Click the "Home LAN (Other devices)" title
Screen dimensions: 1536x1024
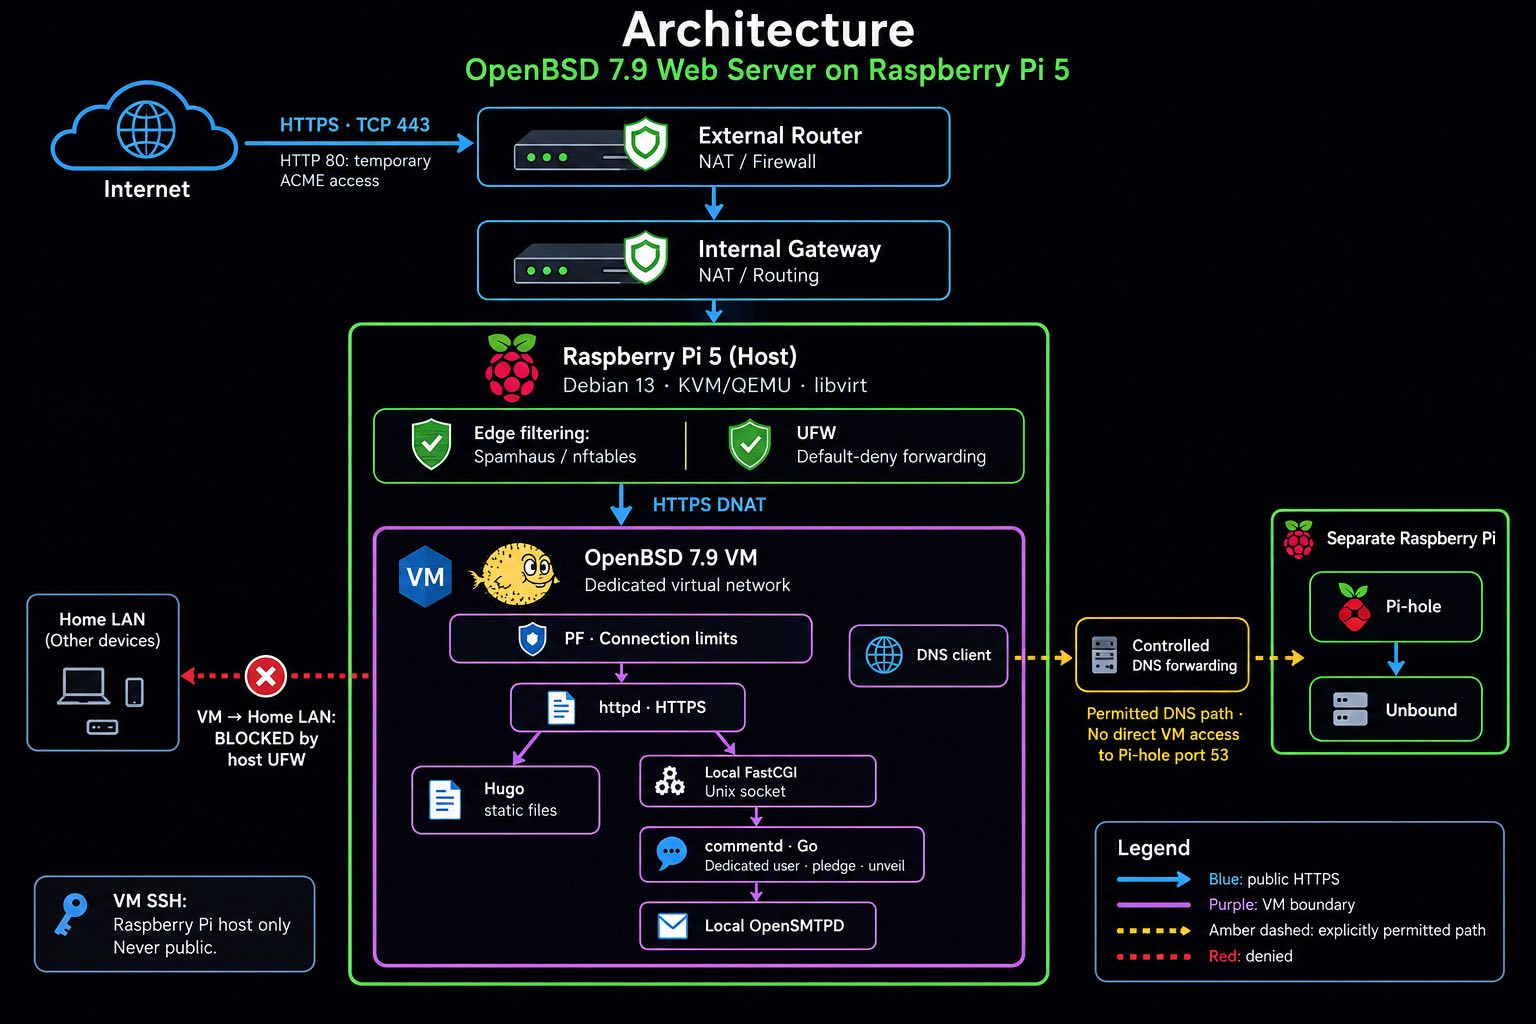click(102, 630)
